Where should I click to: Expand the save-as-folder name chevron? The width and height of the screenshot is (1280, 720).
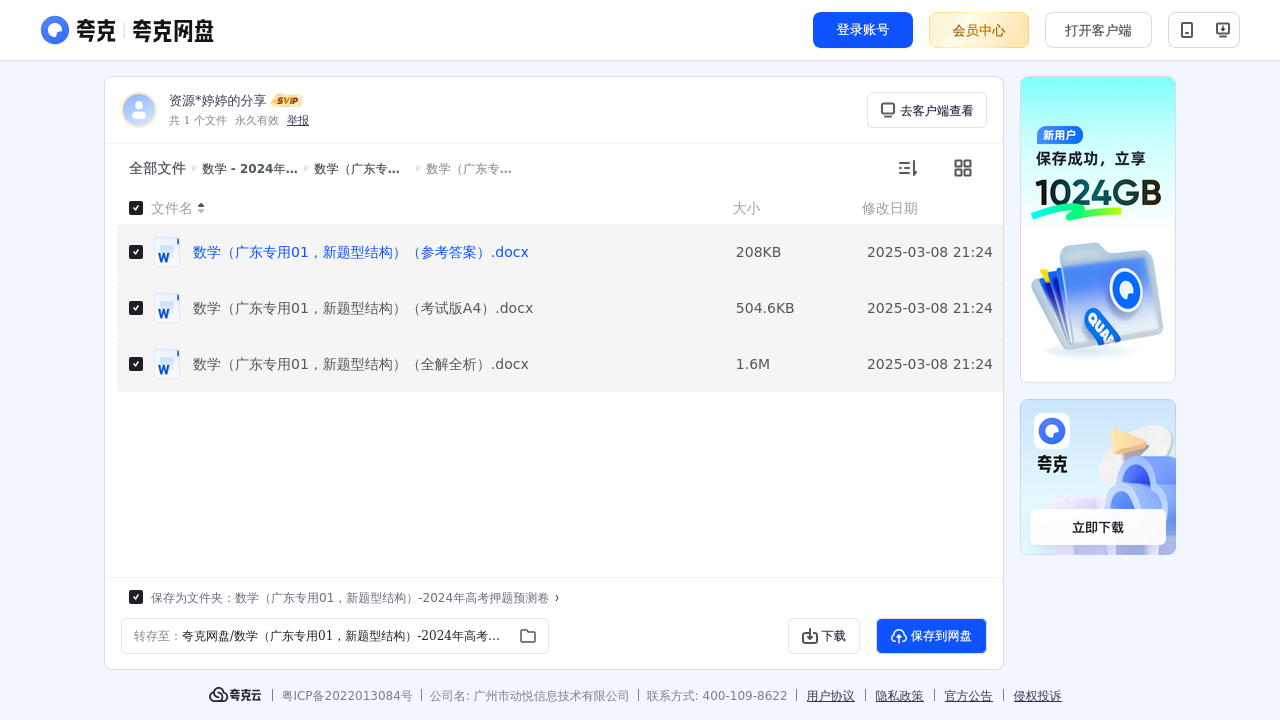[x=557, y=598]
